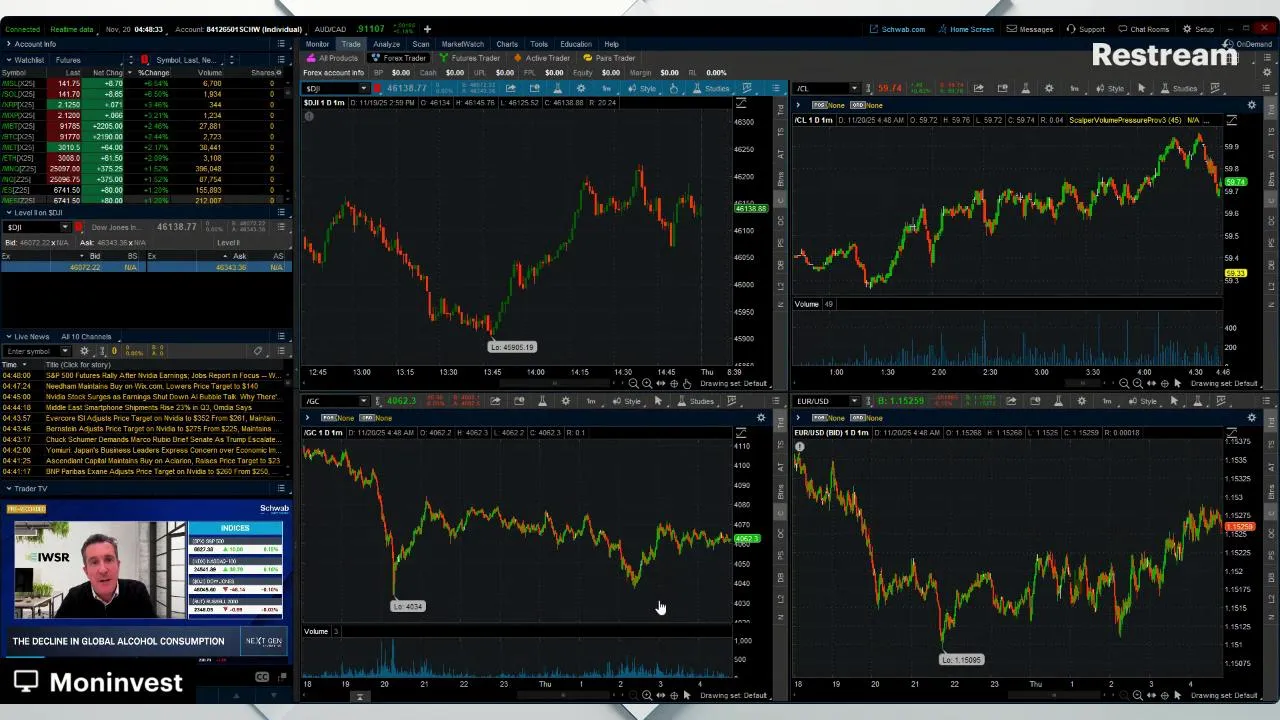Open the /GC chart Style menu
1280x720 pixels.
click(626, 401)
